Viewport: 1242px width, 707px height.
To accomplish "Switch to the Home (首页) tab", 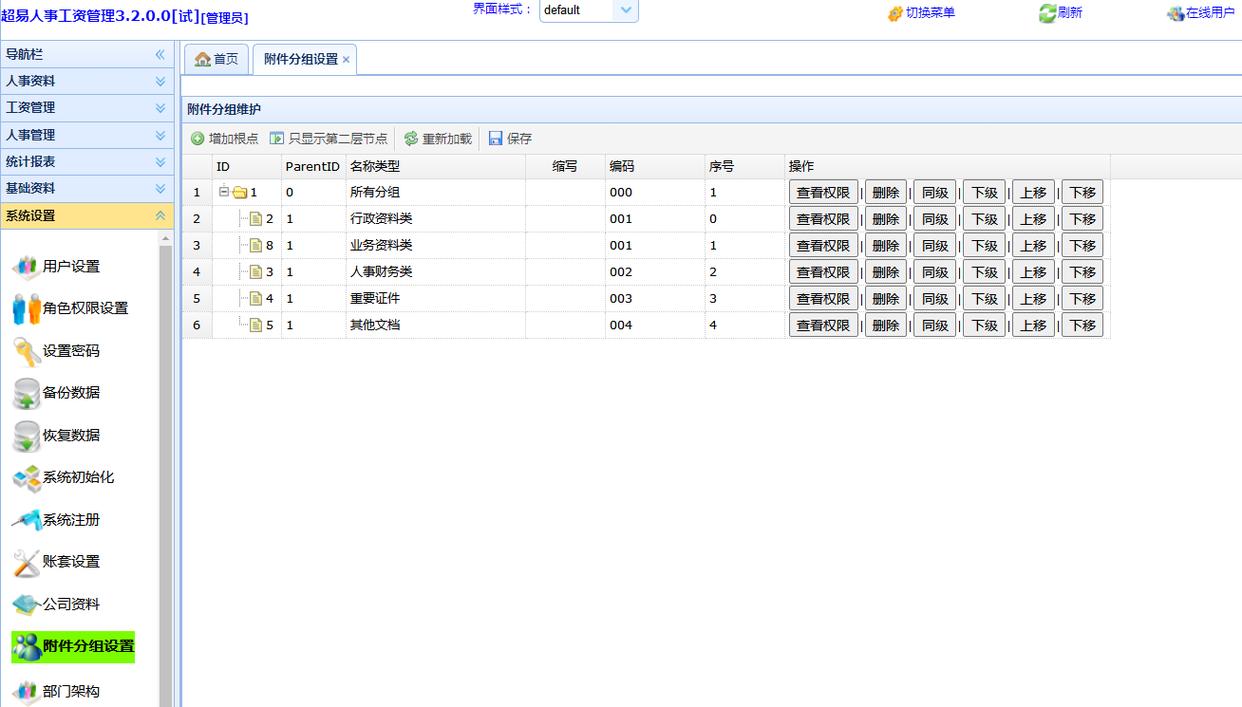I will tap(217, 60).
